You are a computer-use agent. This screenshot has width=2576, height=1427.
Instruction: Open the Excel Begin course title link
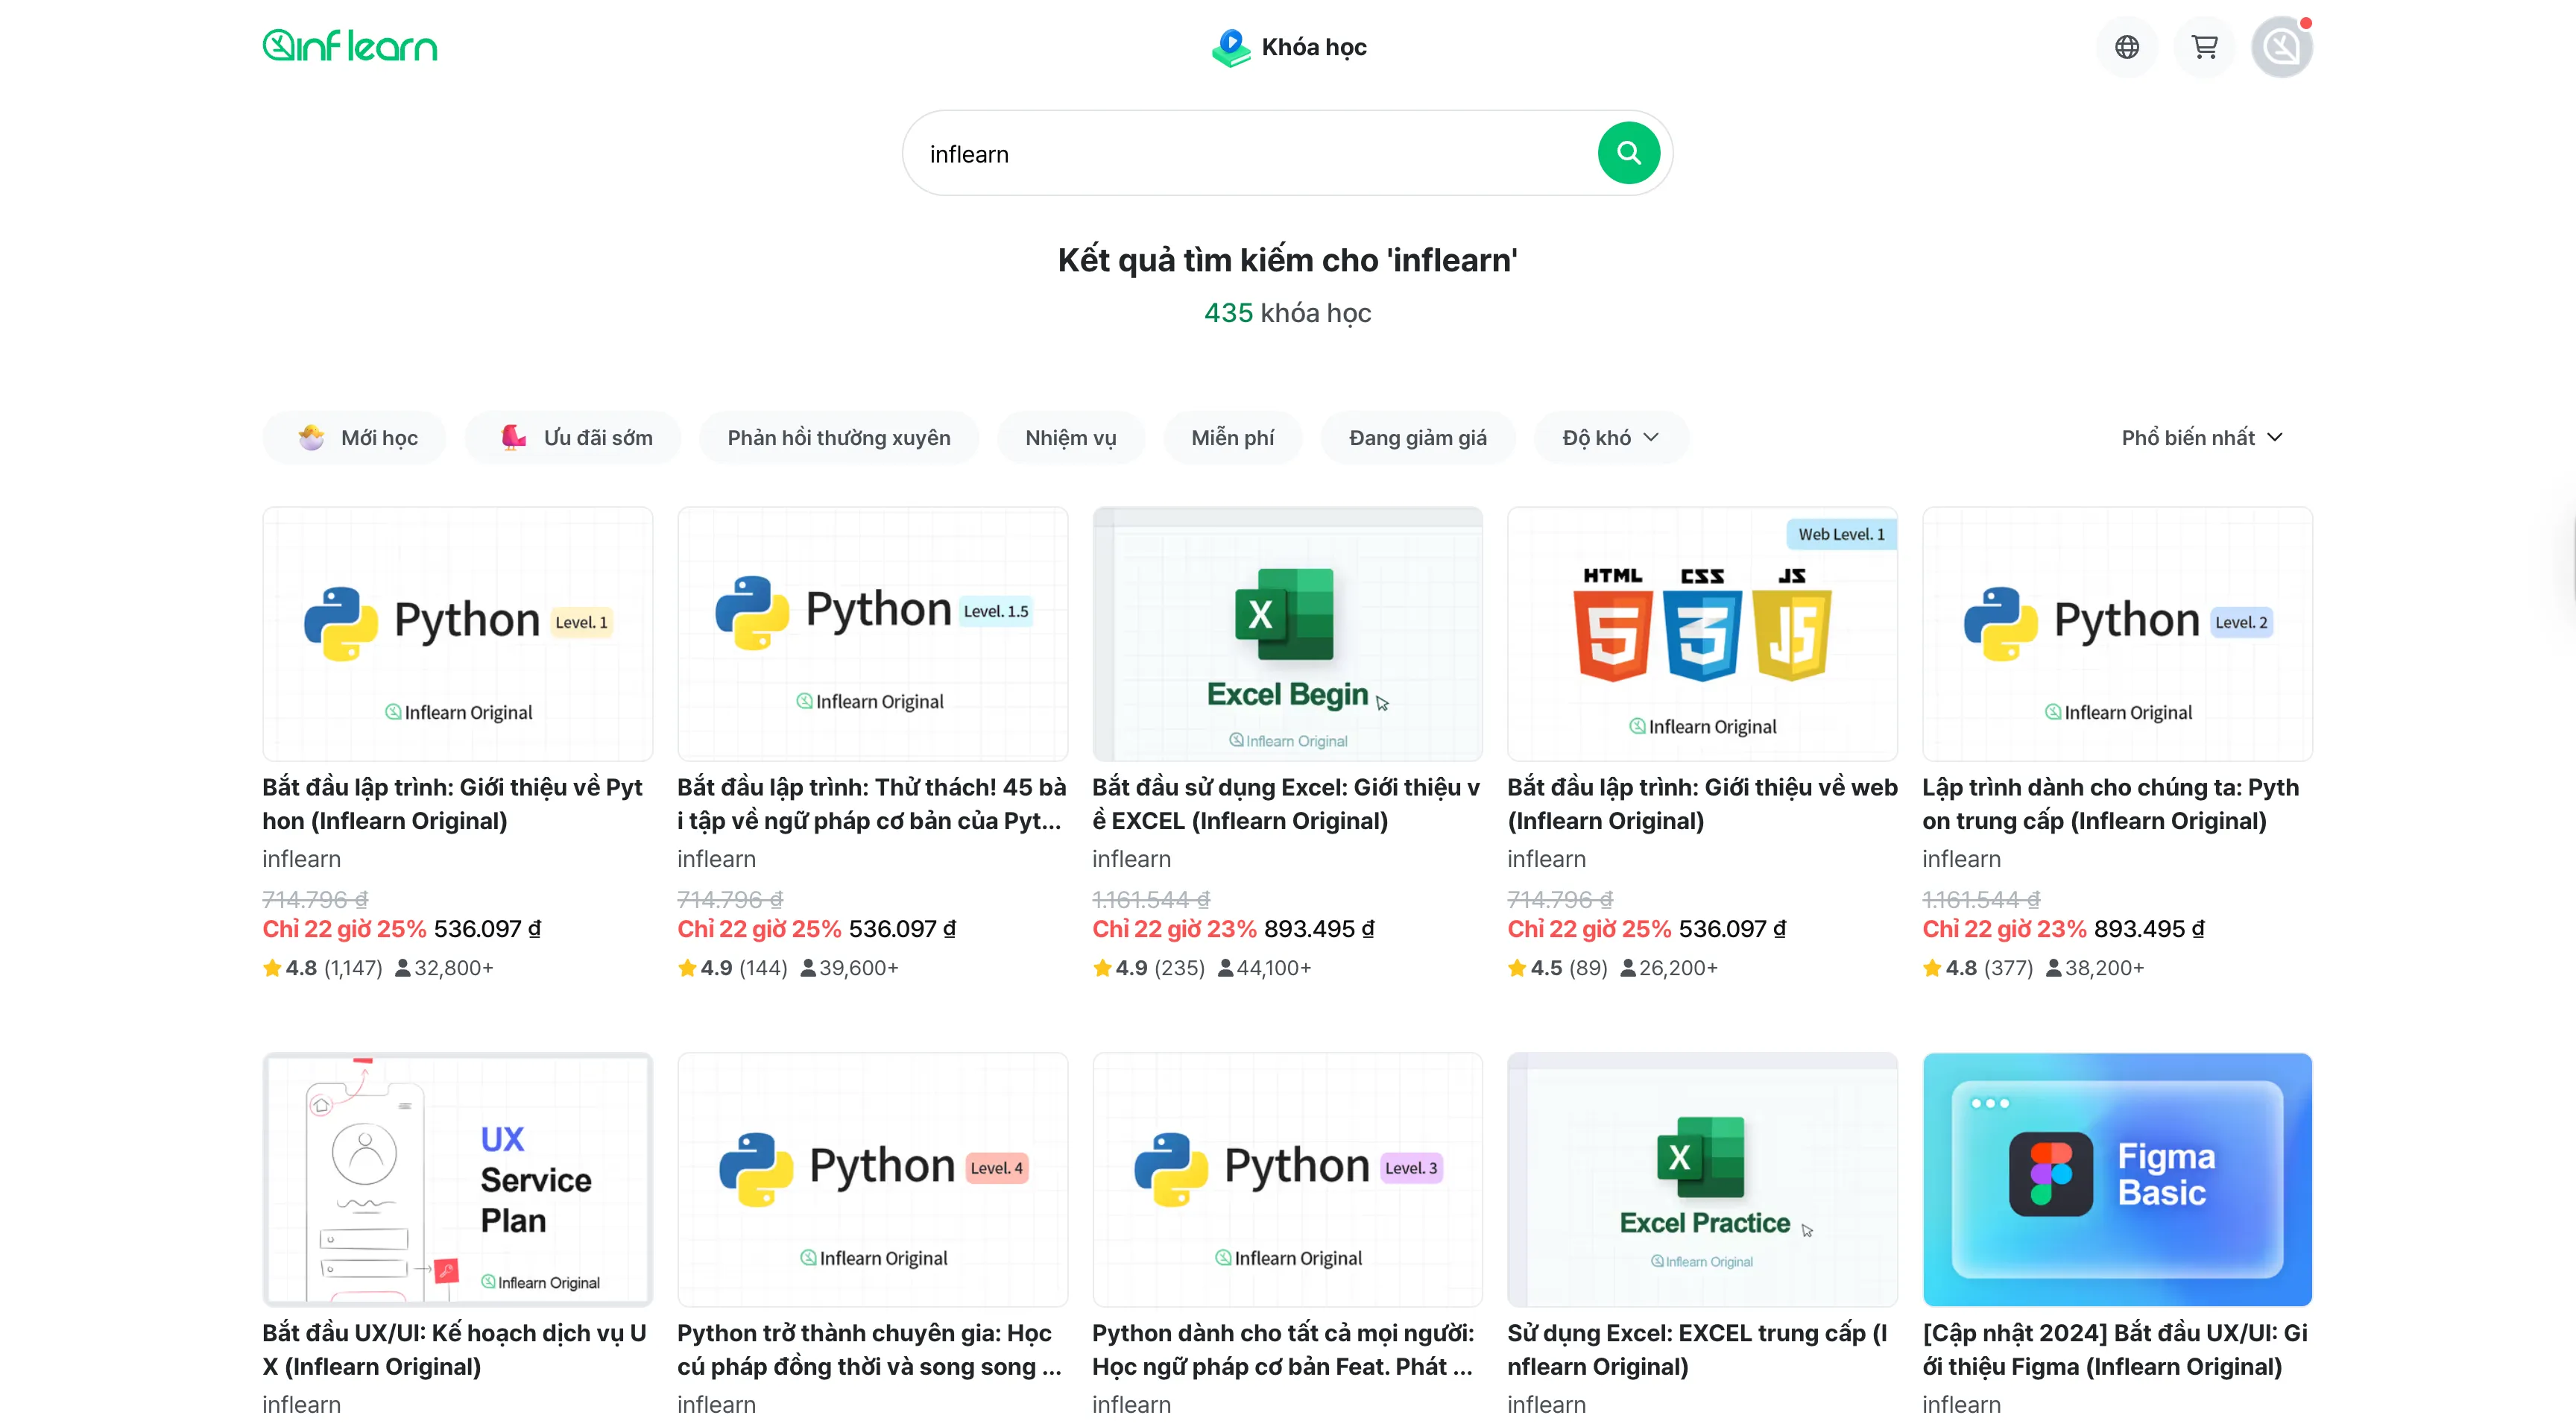[x=1286, y=803]
